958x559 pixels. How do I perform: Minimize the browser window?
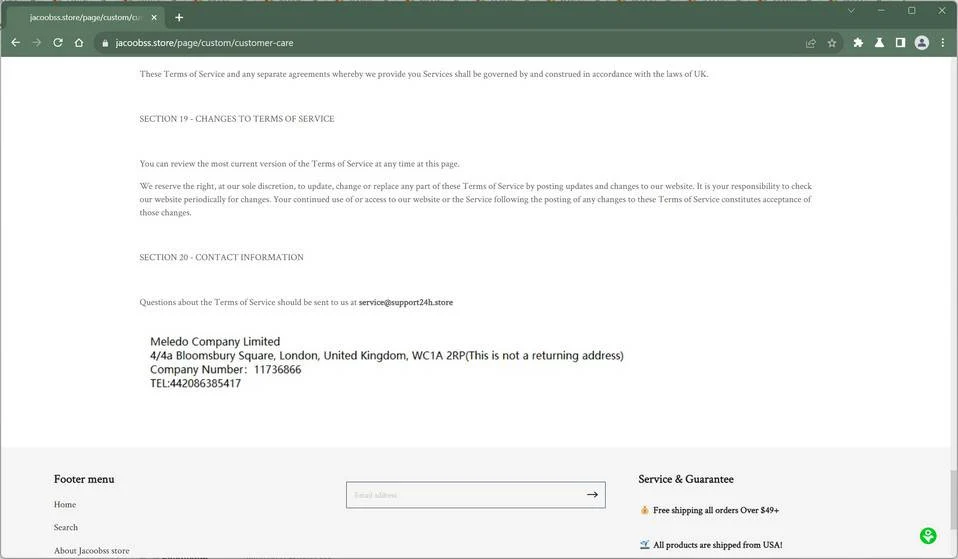pos(881,10)
